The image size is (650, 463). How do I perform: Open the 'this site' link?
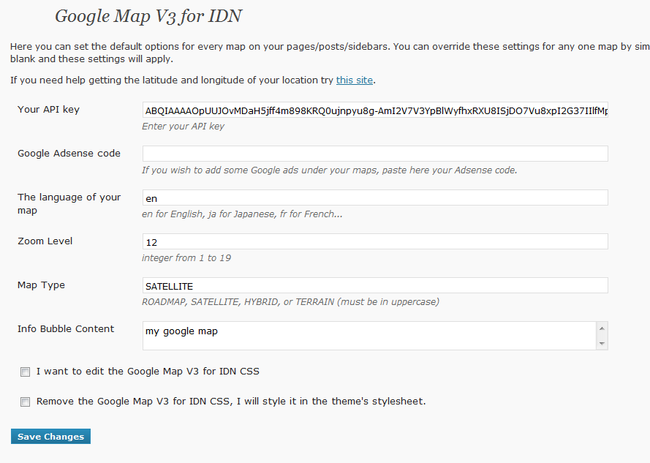click(354, 80)
